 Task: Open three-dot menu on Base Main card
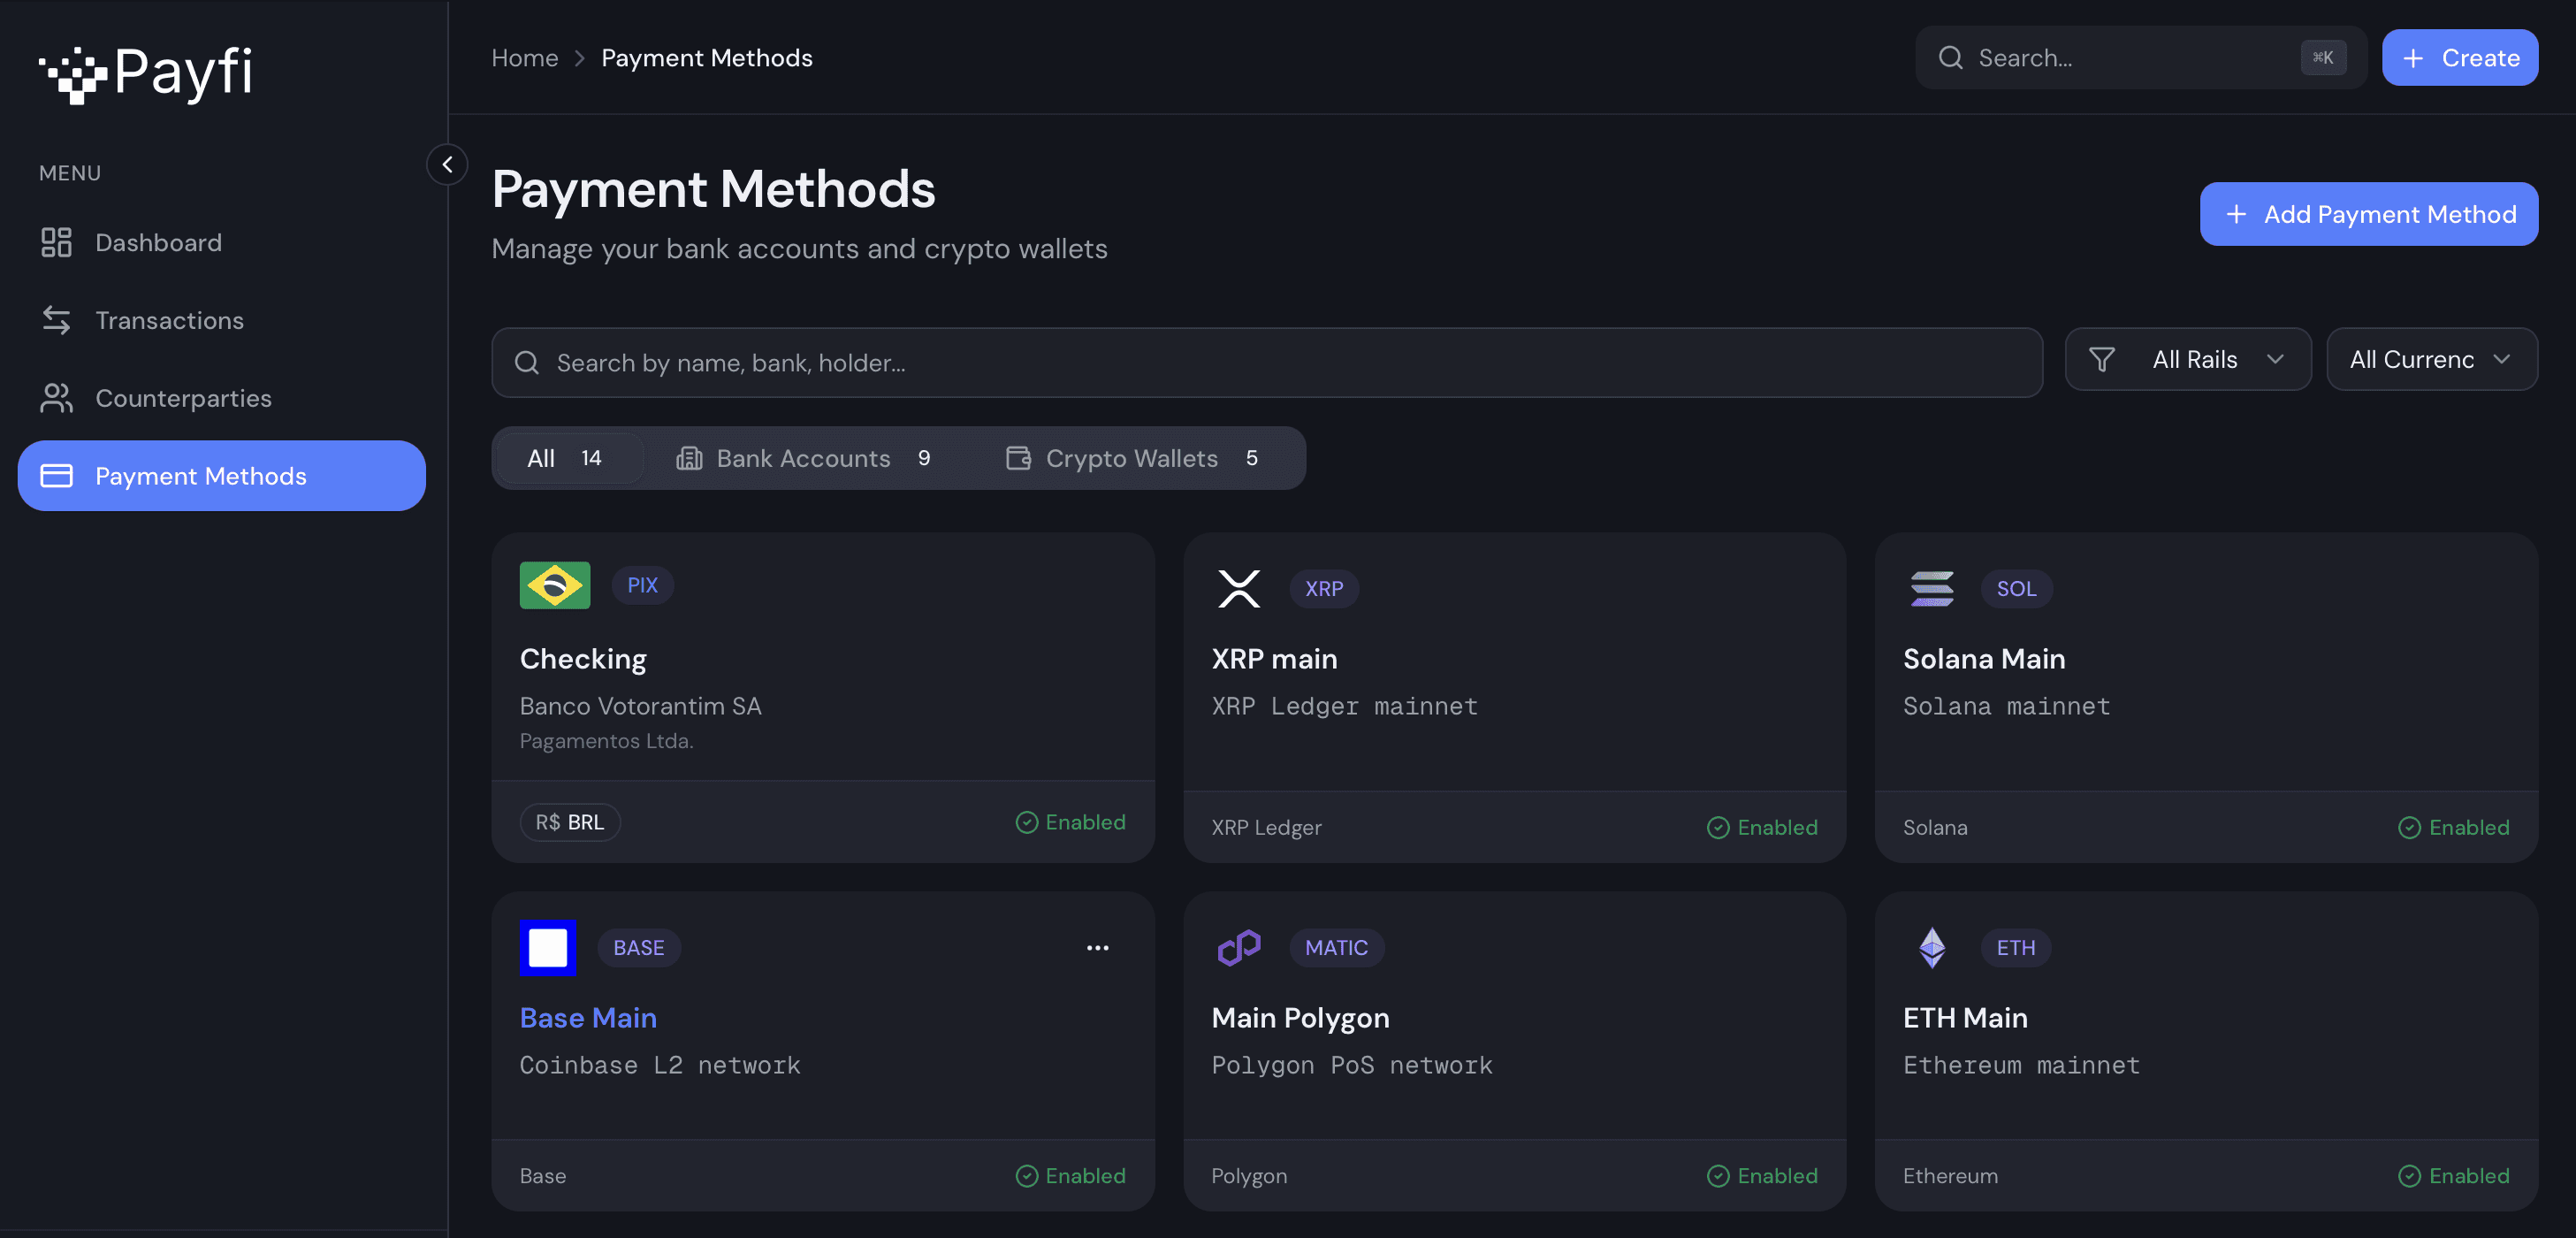(x=1097, y=947)
